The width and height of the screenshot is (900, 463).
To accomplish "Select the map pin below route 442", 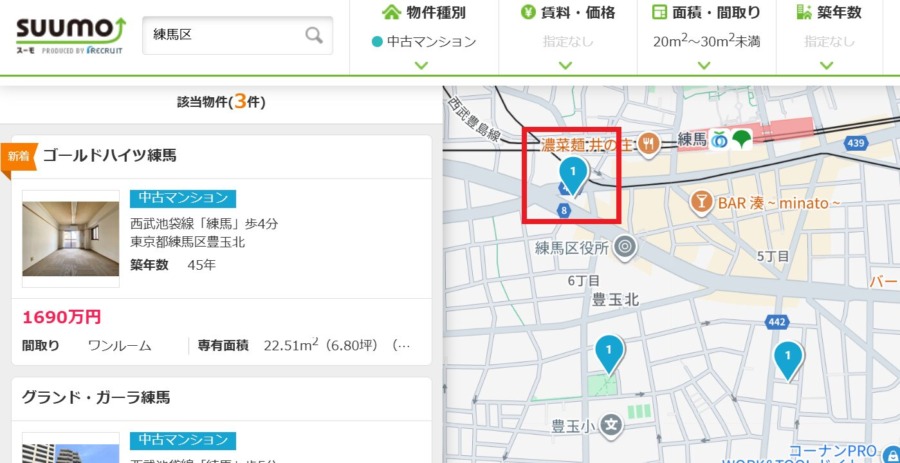I will coord(788,359).
